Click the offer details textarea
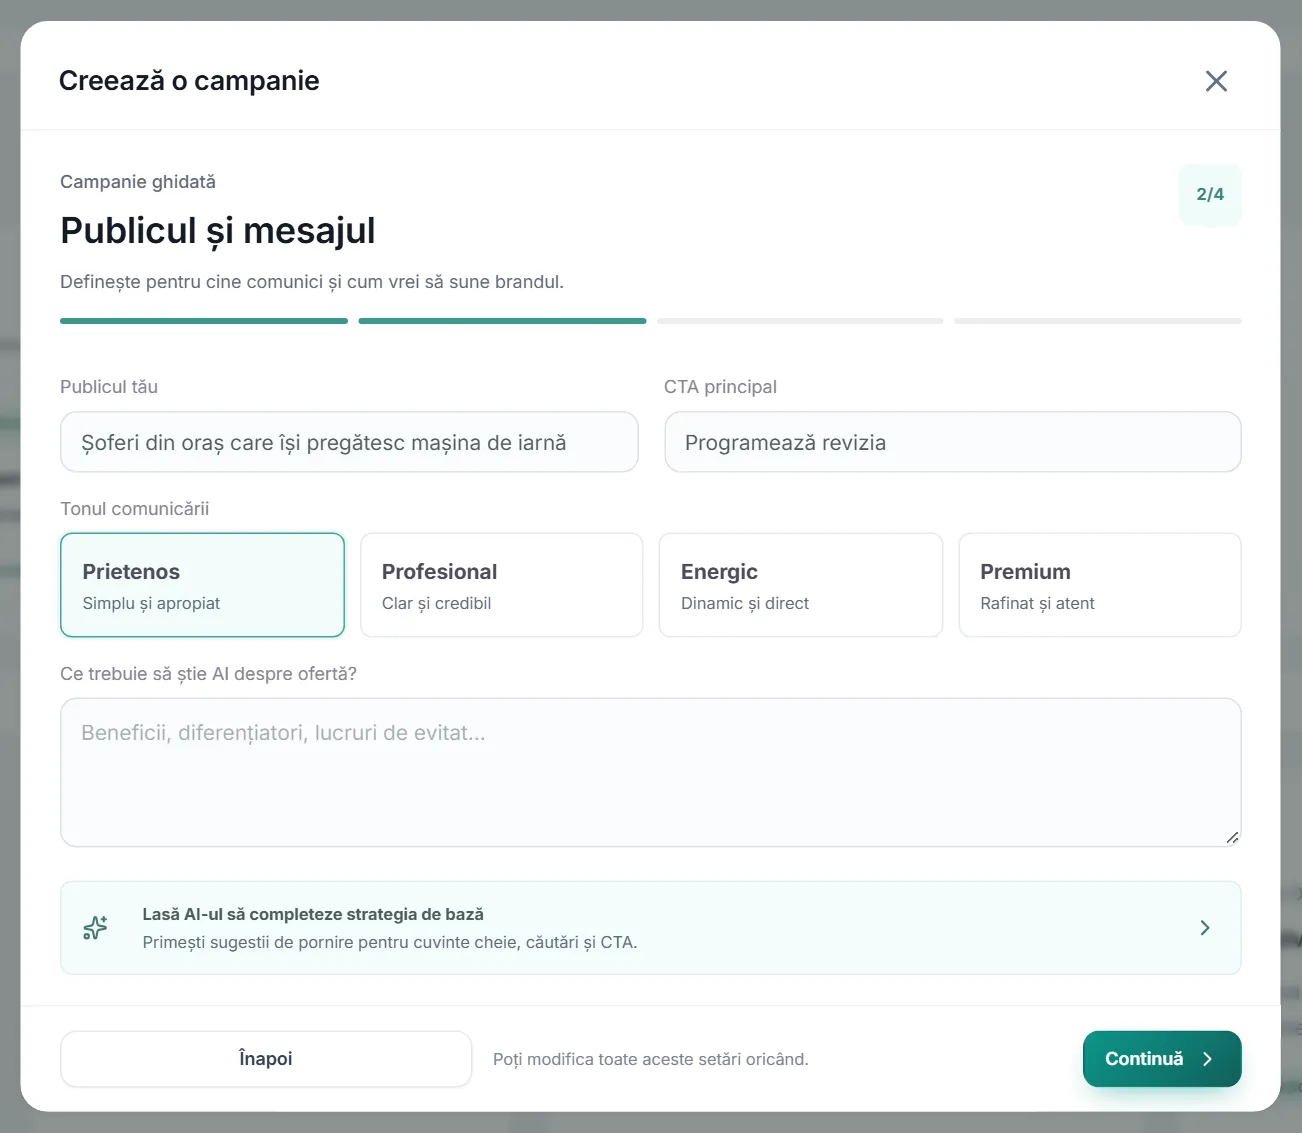The height and width of the screenshot is (1133, 1302). coord(651,772)
